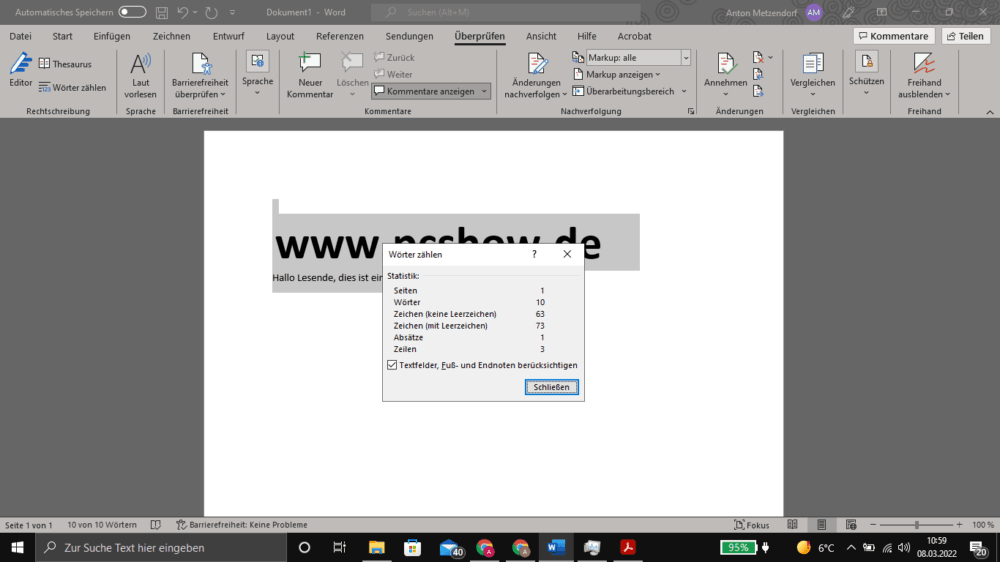Open Vergleichen compare documents
Image resolution: width=1000 pixels, height=562 pixels.
click(812, 74)
